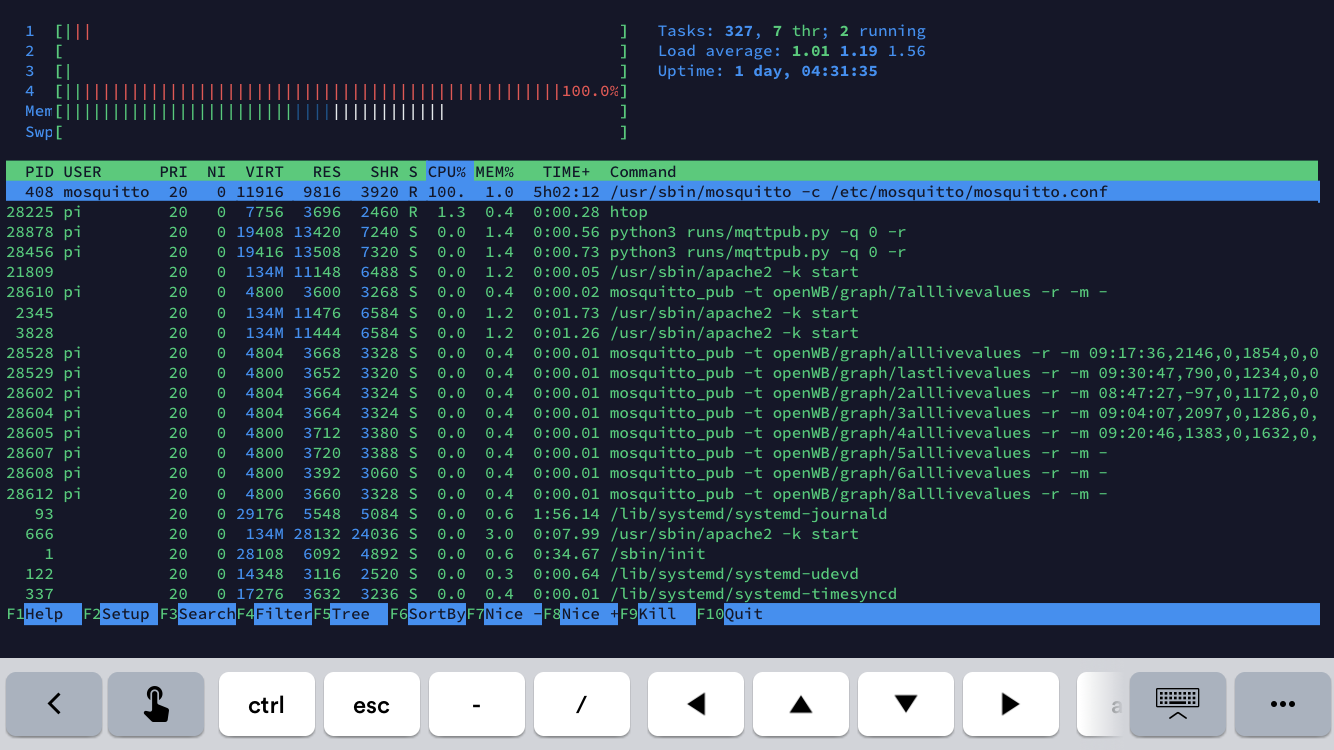Select mosquitto_pub 4alllivevalues row

[662, 433]
